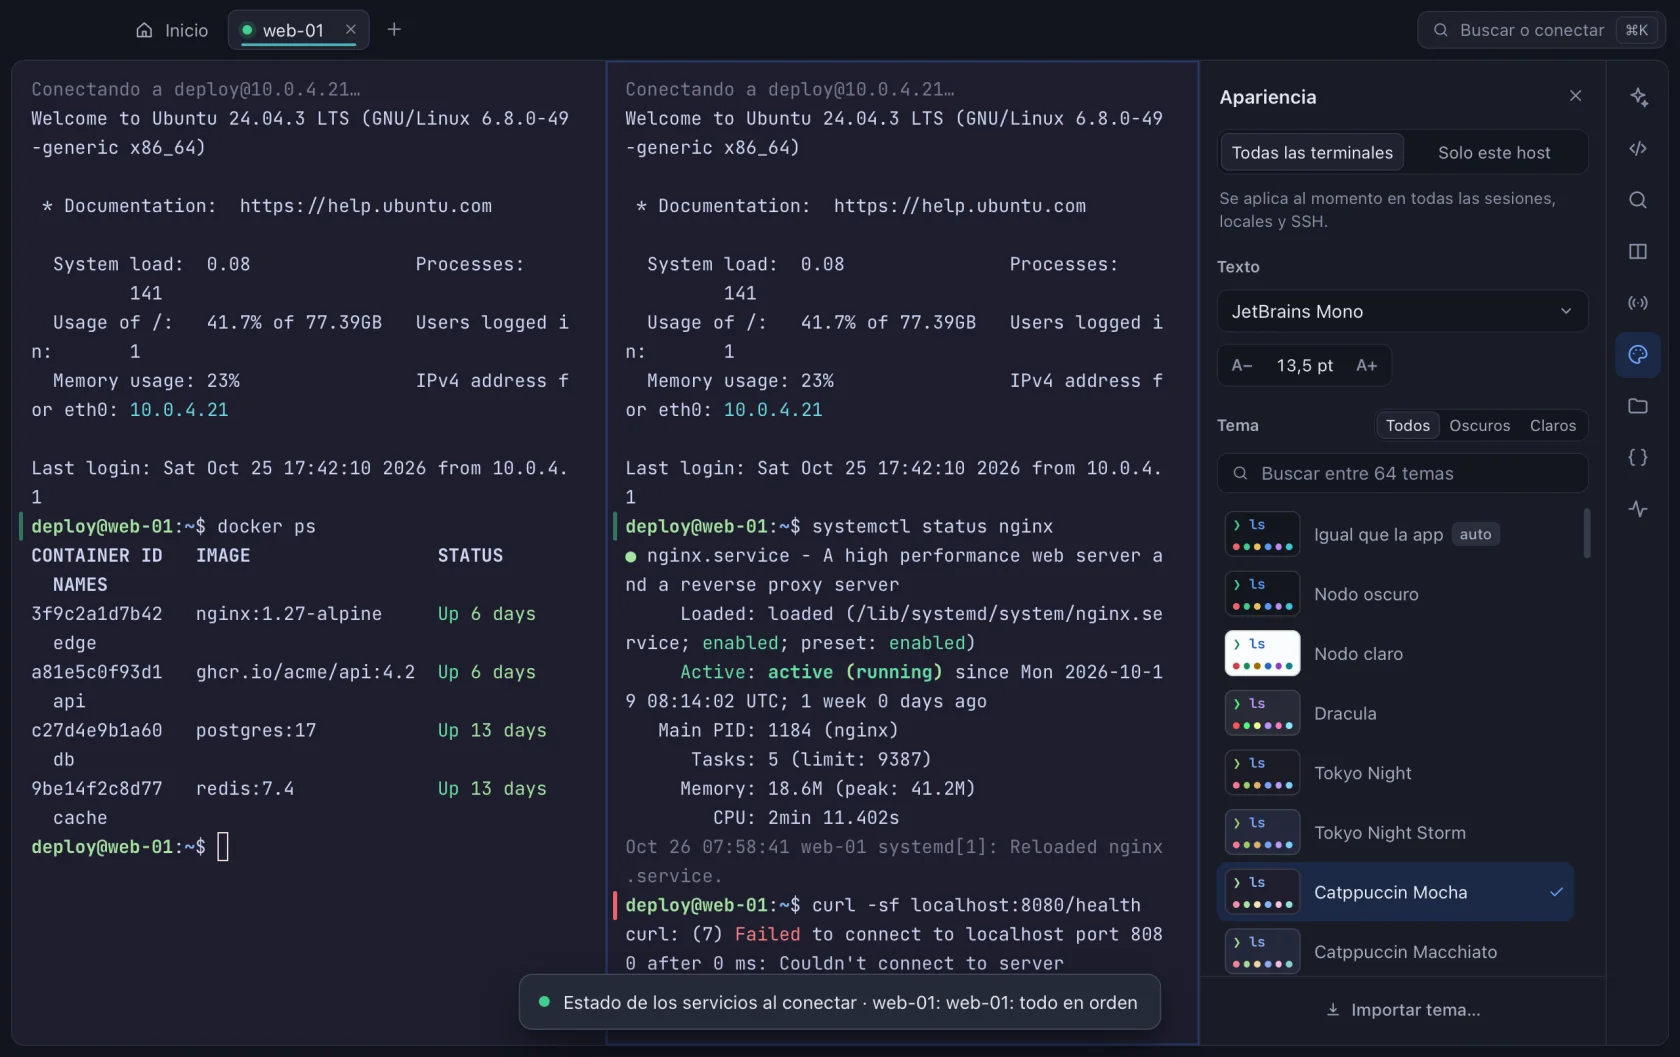Apply the Tokyo Night Storm theme
Screen dimensions: 1680x1057
click(x=1396, y=832)
